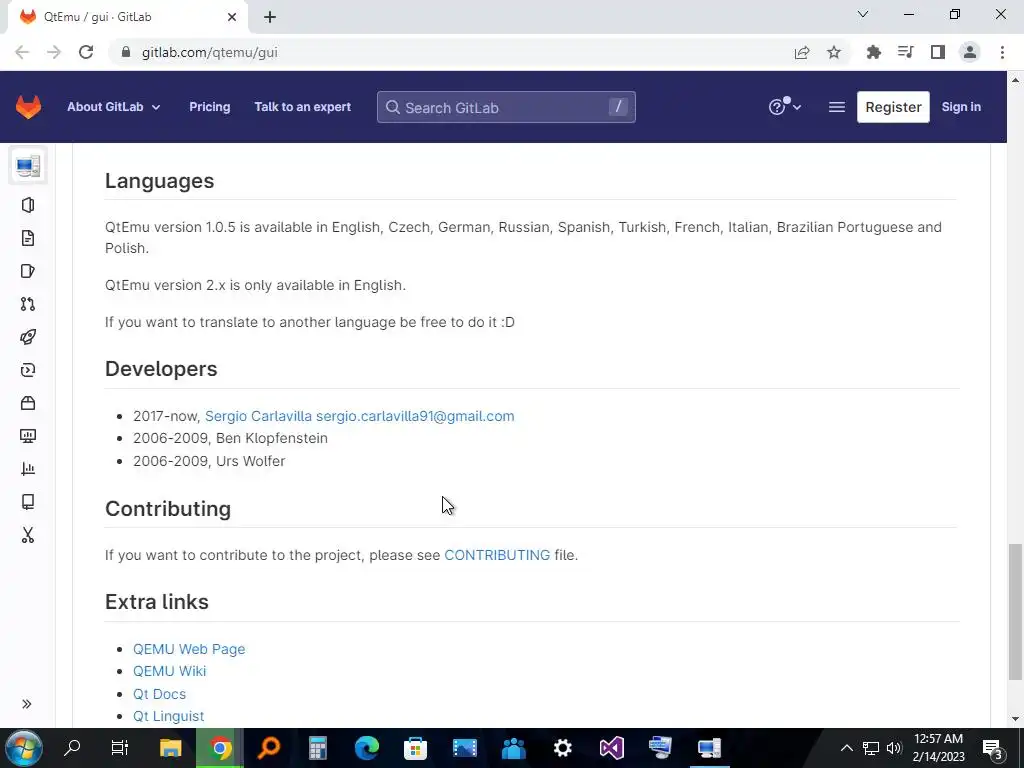
Task: Open the Qt Docs link
Action: coord(159,694)
